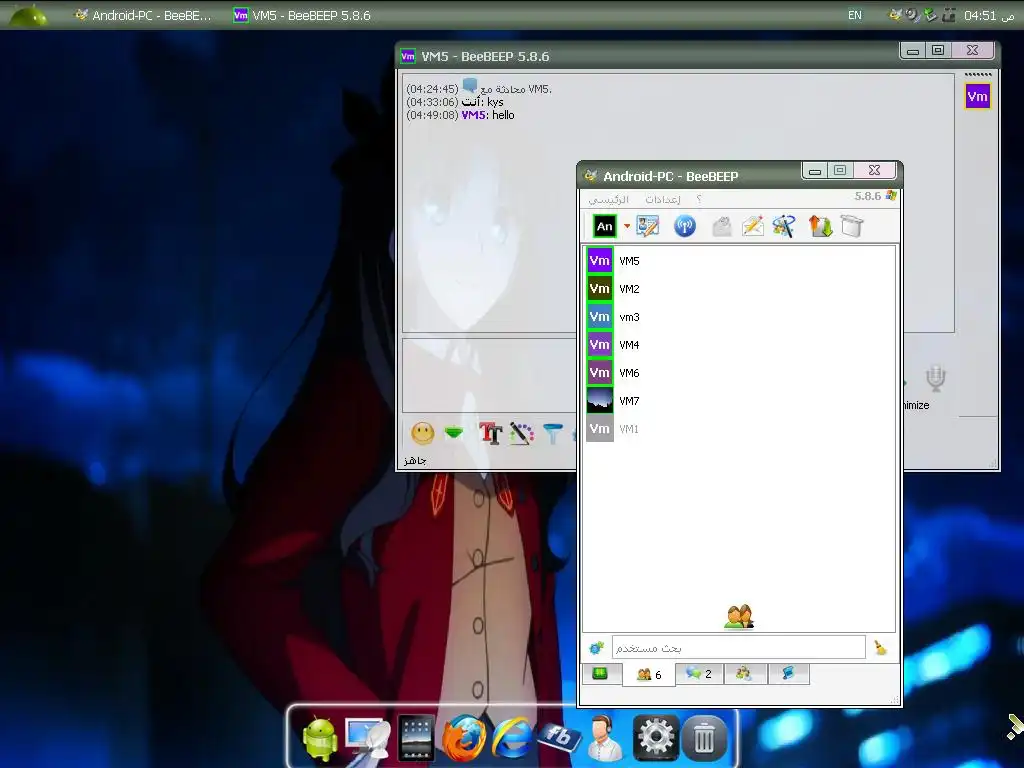Clear the search with the broom icon
The width and height of the screenshot is (1024, 768).
pos(881,648)
